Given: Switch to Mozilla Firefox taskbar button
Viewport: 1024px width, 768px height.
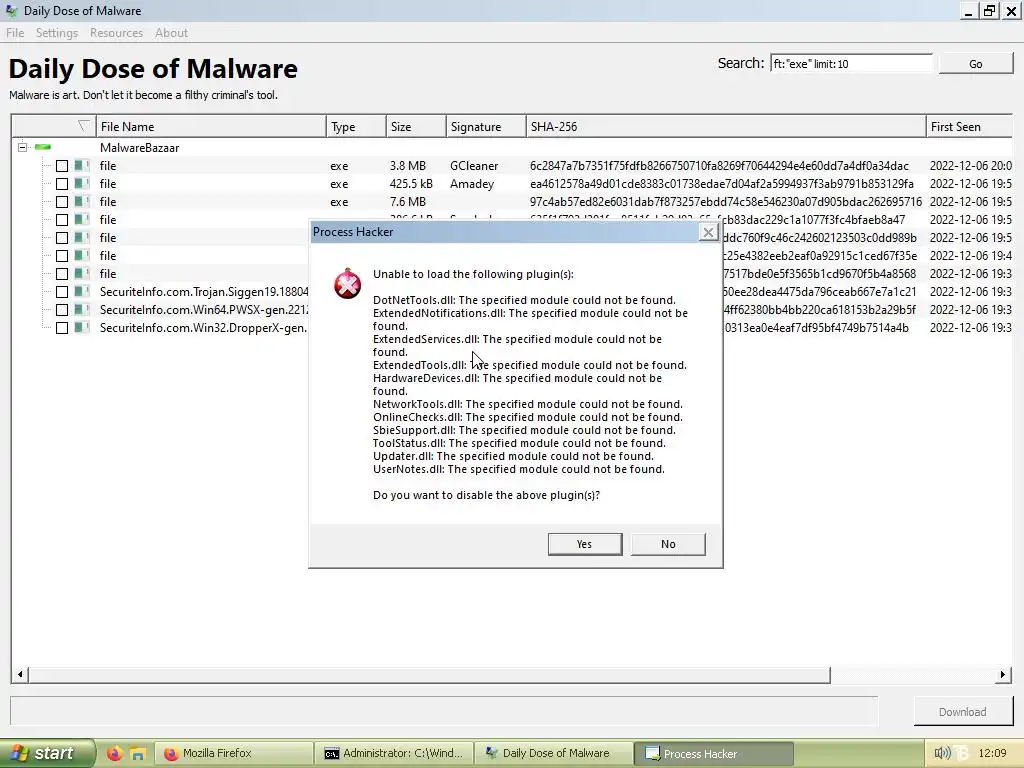Looking at the screenshot, I should (x=233, y=754).
